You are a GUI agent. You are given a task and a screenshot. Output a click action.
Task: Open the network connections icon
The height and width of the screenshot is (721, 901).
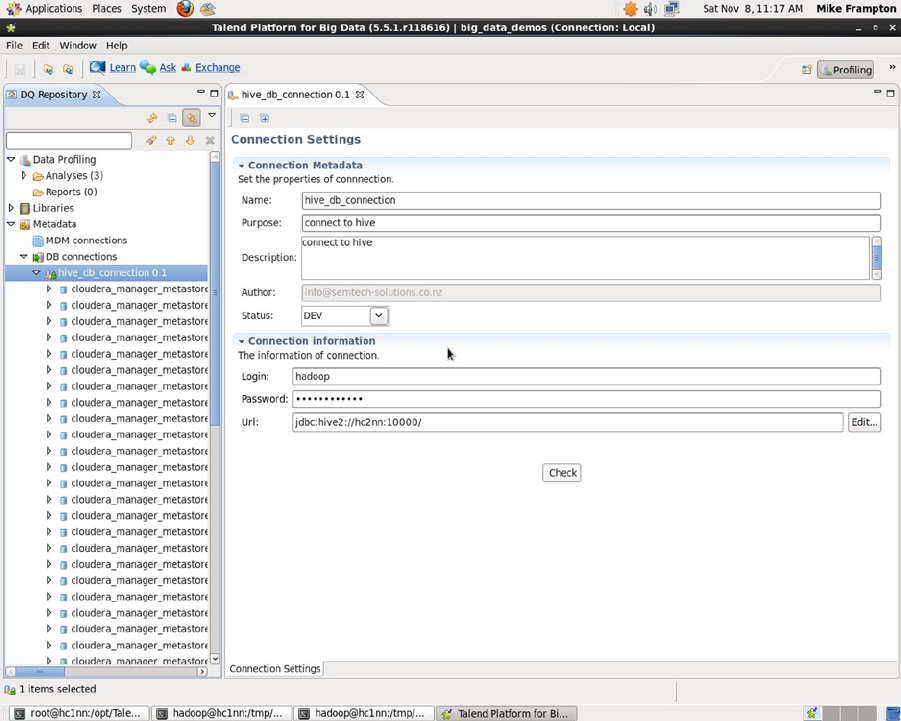click(x=672, y=9)
